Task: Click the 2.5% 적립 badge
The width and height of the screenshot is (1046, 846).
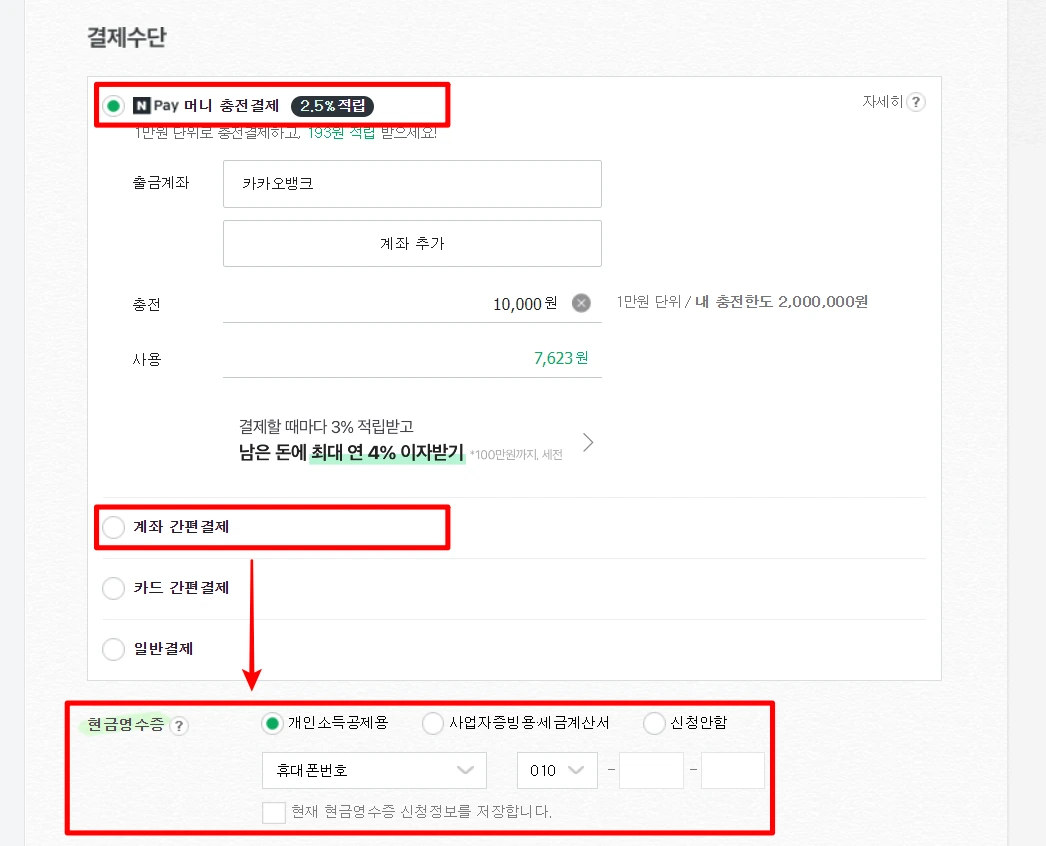Action: pyautogui.click(x=331, y=104)
